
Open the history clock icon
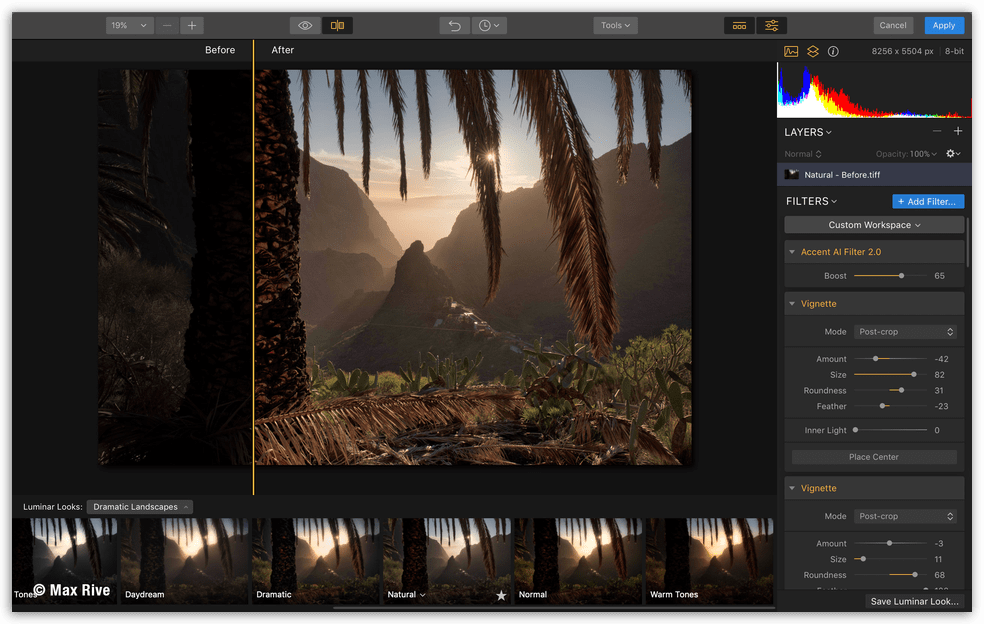[485, 25]
